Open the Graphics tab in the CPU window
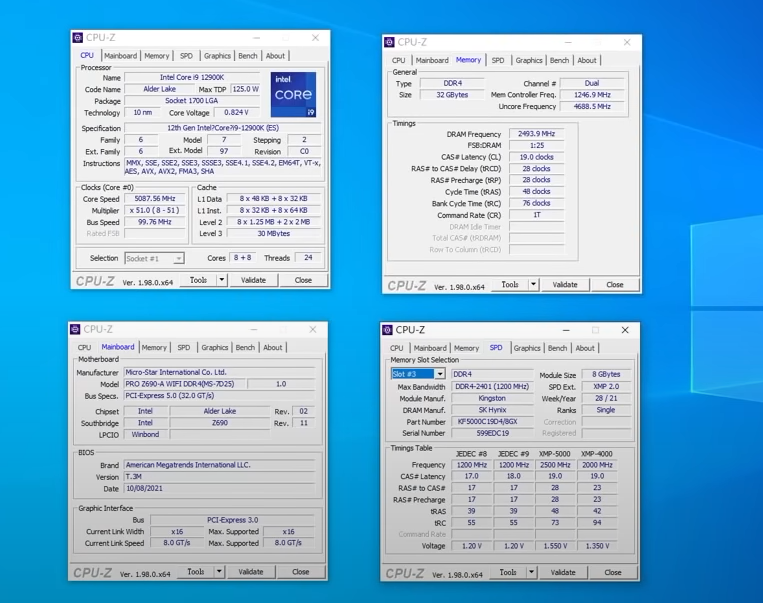The height and width of the screenshot is (603, 763). tap(217, 56)
